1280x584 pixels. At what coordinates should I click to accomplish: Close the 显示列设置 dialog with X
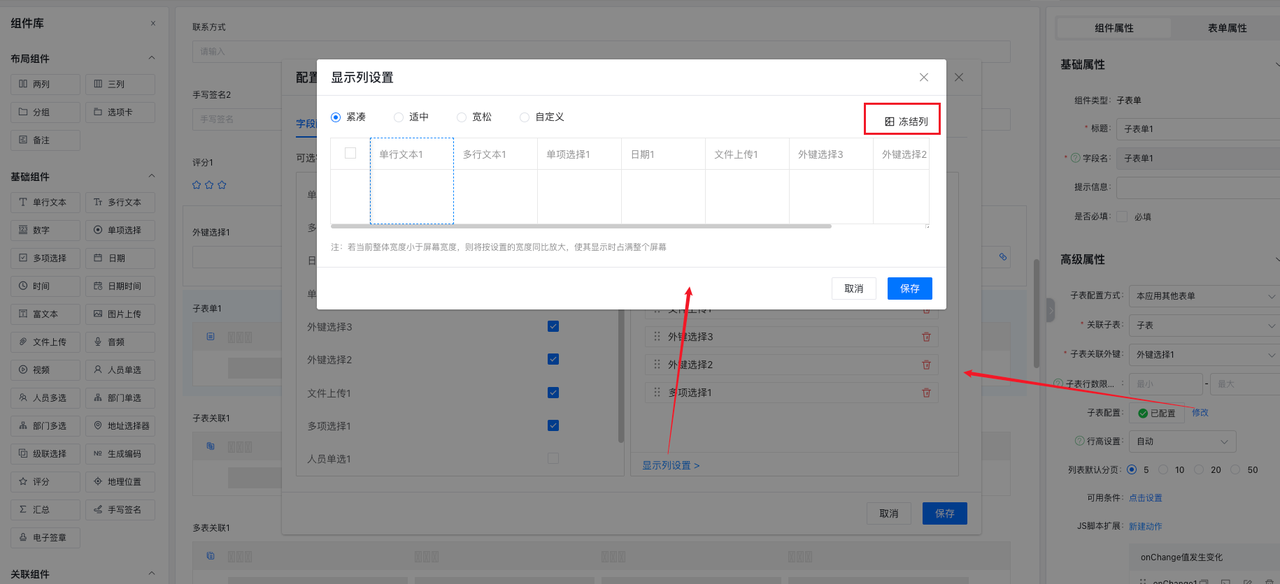pos(924,77)
